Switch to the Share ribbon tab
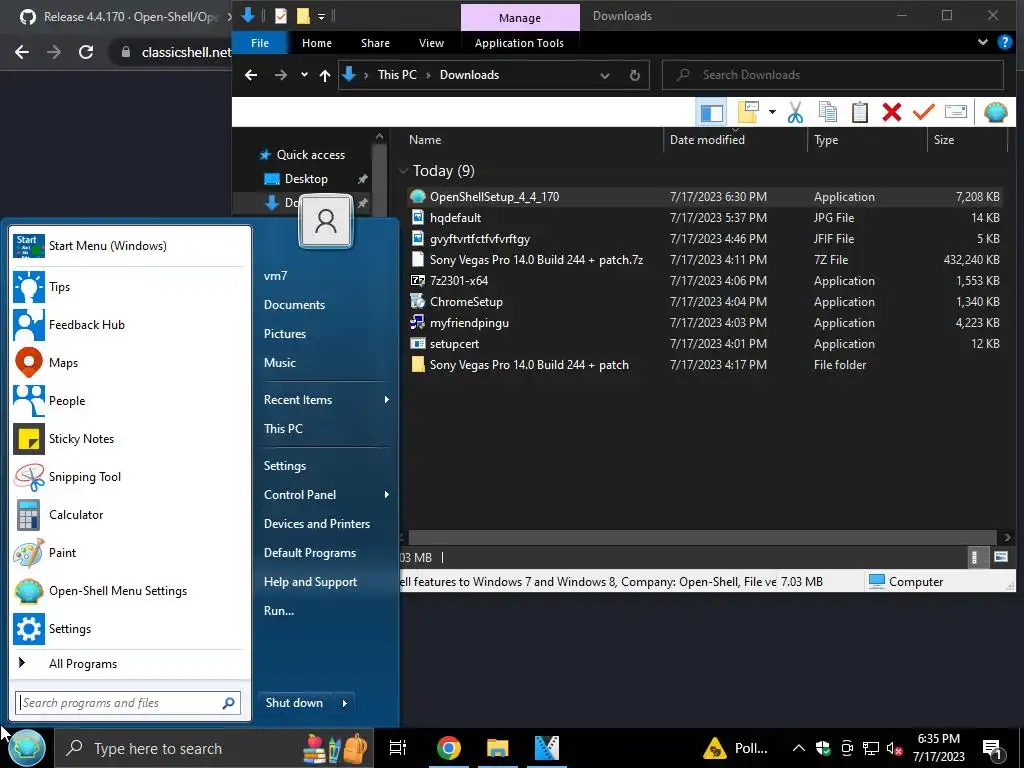This screenshot has width=1024, height=768. click(376, 43)
